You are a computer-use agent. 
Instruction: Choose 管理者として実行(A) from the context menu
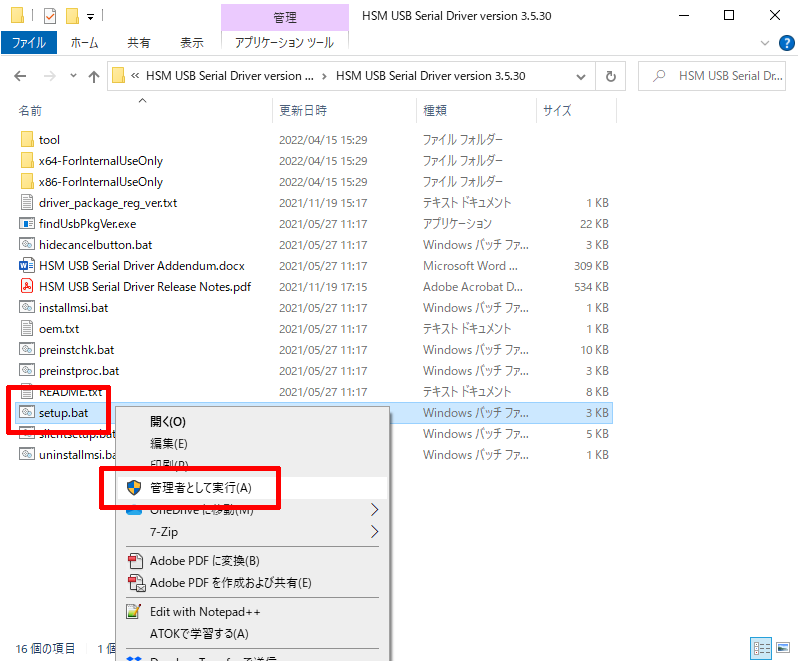(x=253, y=488)
